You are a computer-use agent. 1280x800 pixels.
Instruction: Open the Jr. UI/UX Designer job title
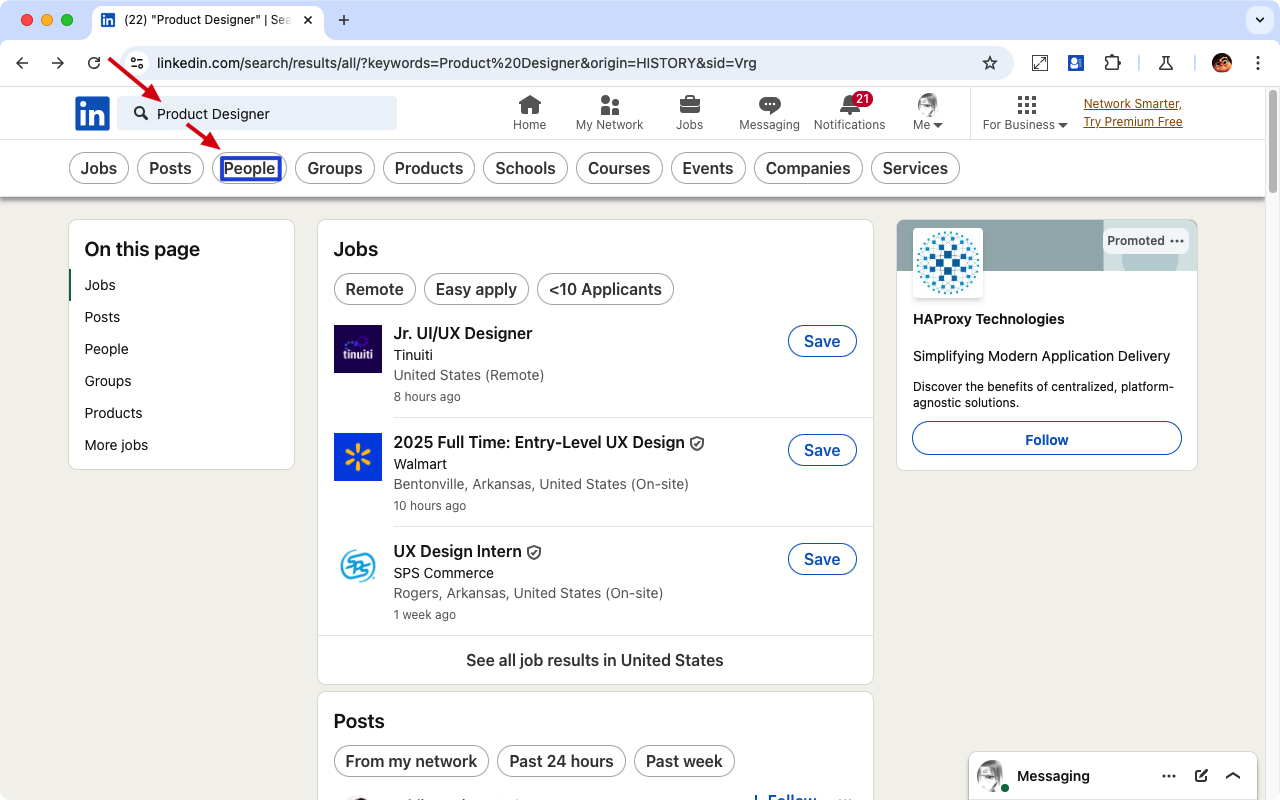[463, 333]
